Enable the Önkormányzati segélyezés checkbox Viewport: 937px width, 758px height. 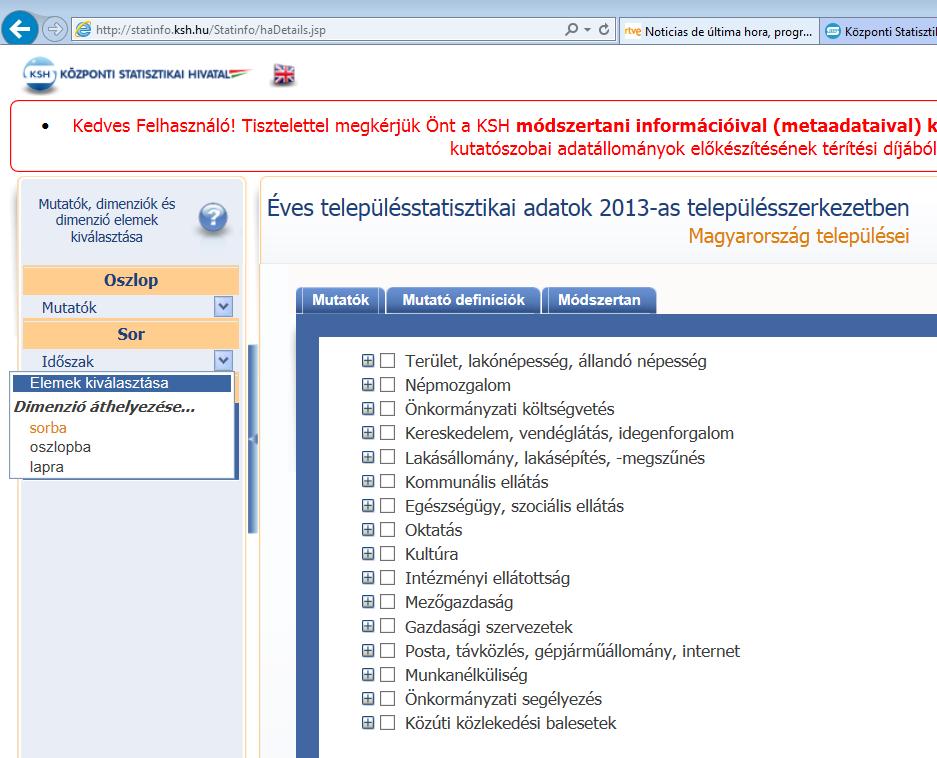click(x=388, y=699)
